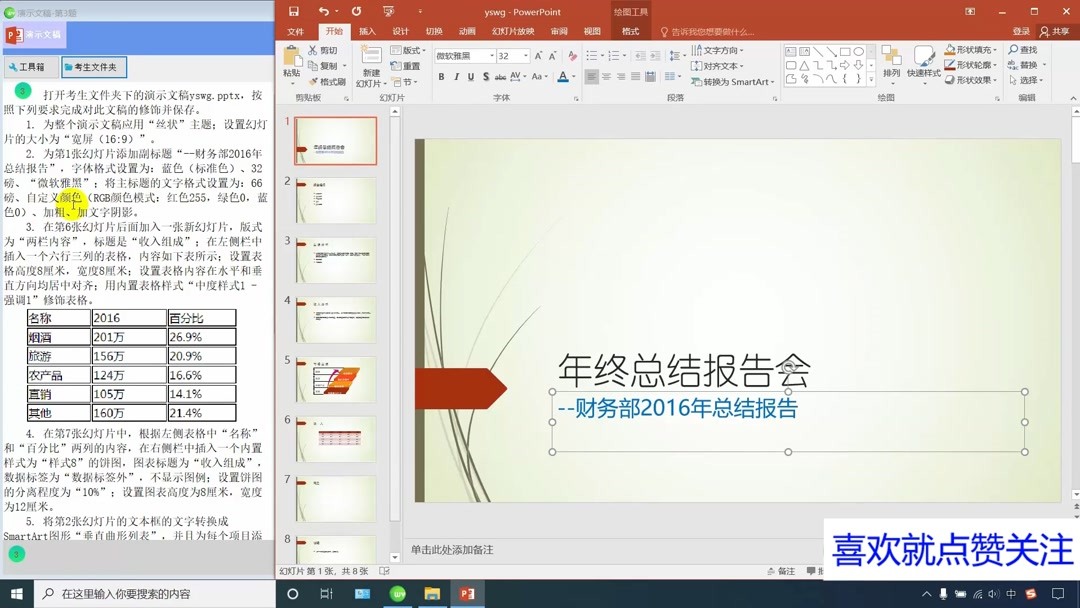Open the font size dropdown
Screen dimensions: 1080x608
(525, 56)
